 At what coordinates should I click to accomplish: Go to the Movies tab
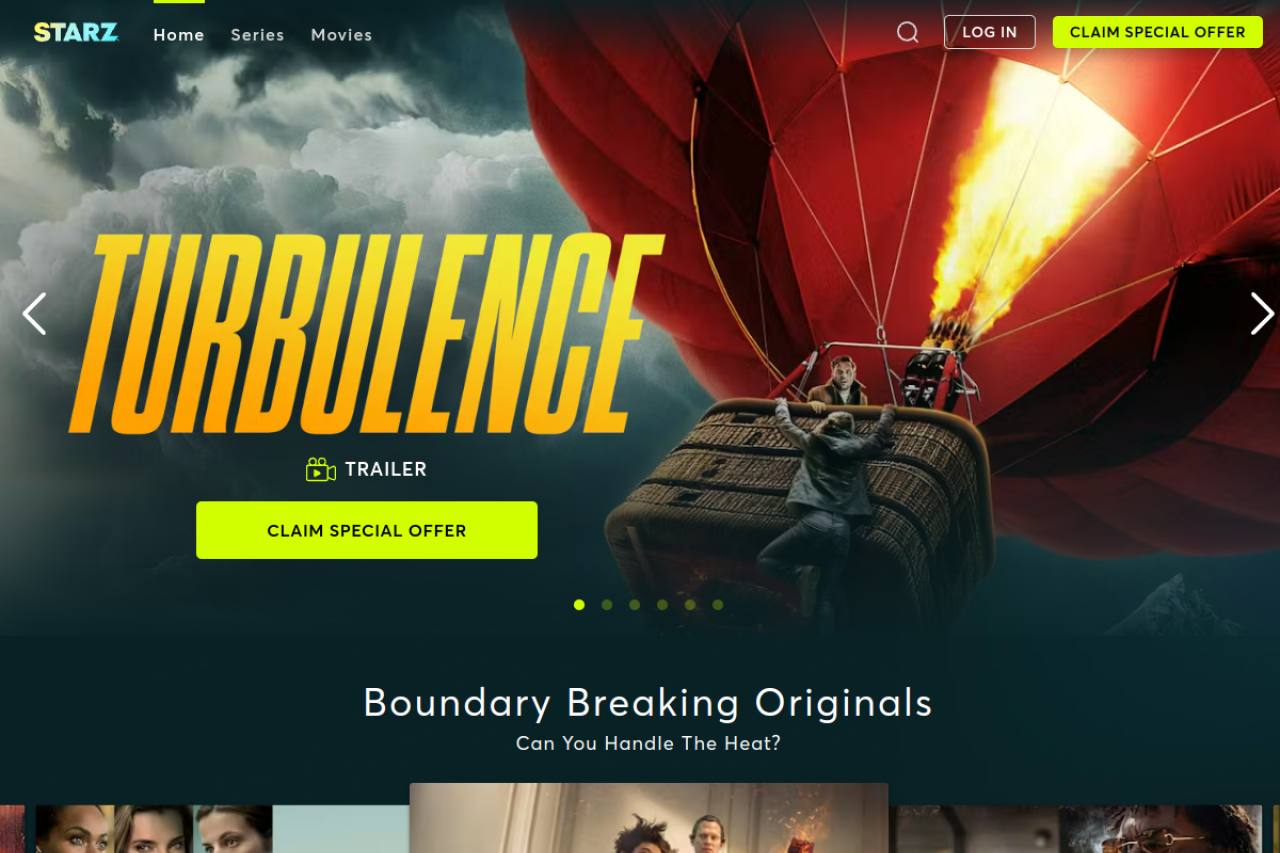[x=342, y=35]
